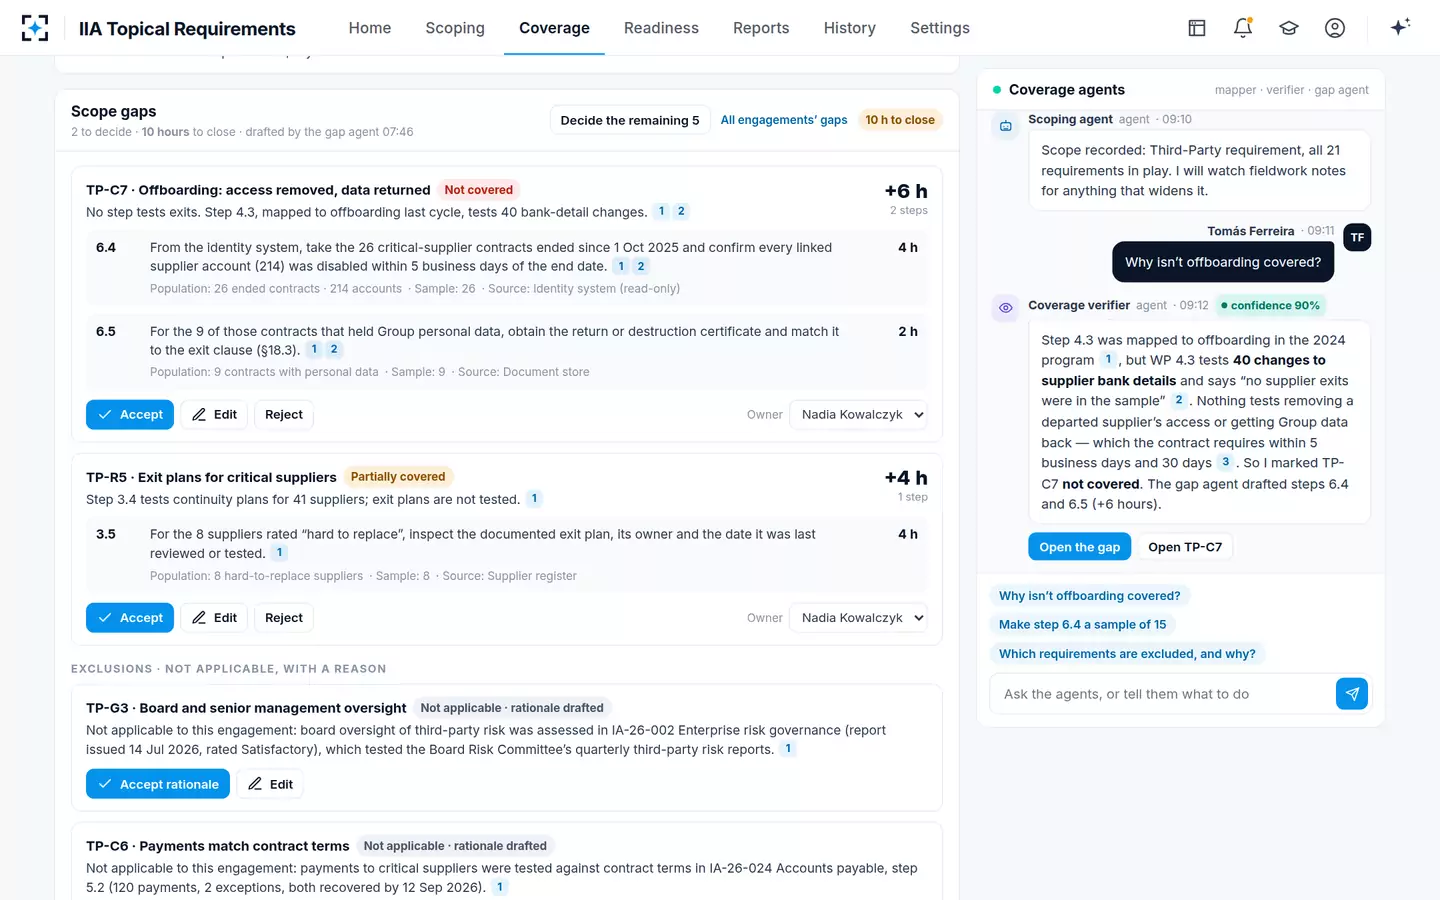This screenshot has height=900, width=1440.
Task: Open citation 1 on step 3.5
Action: pyautogui.click(x=280, y=552)
